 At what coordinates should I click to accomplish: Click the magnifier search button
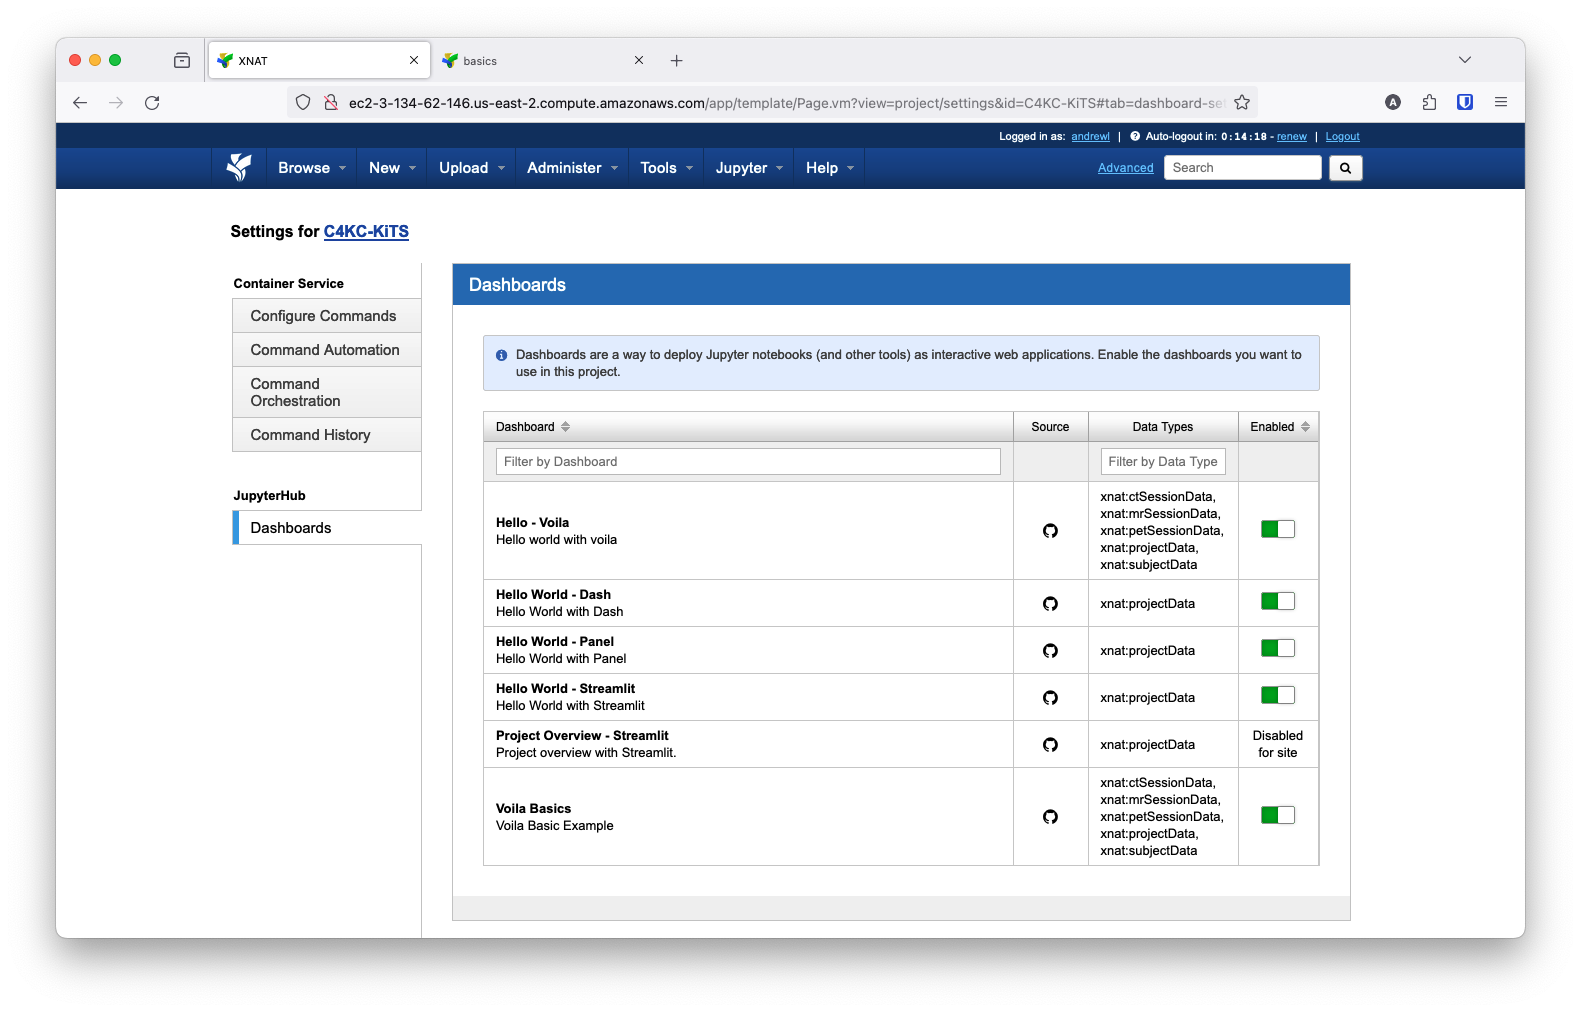(x=1345, y=168)
